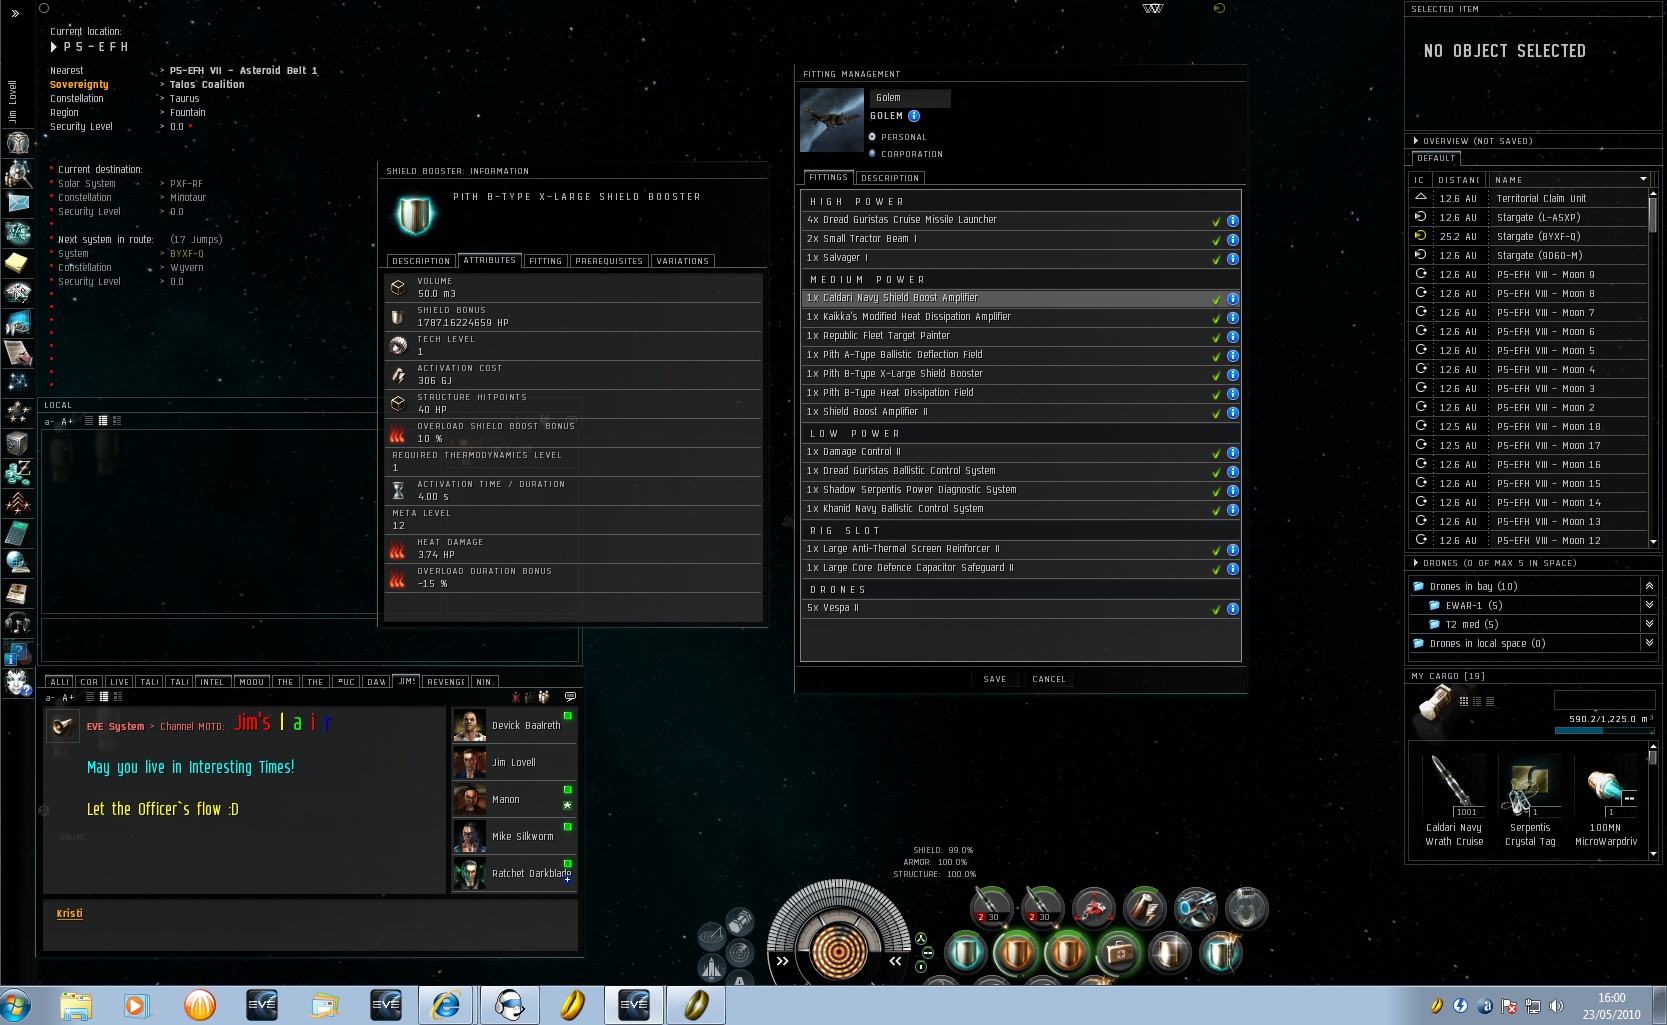
Task: Toggle the first-aid kit module
Action: (x=1119, y=952)
